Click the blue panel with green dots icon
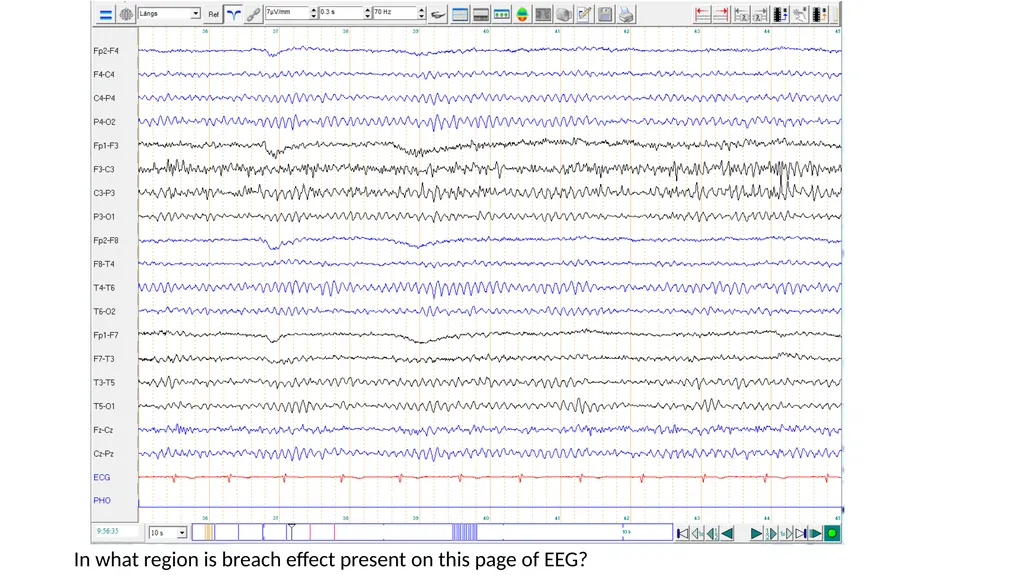The width and height of the screenshot is (1024, 575). (x=502, y=14)
